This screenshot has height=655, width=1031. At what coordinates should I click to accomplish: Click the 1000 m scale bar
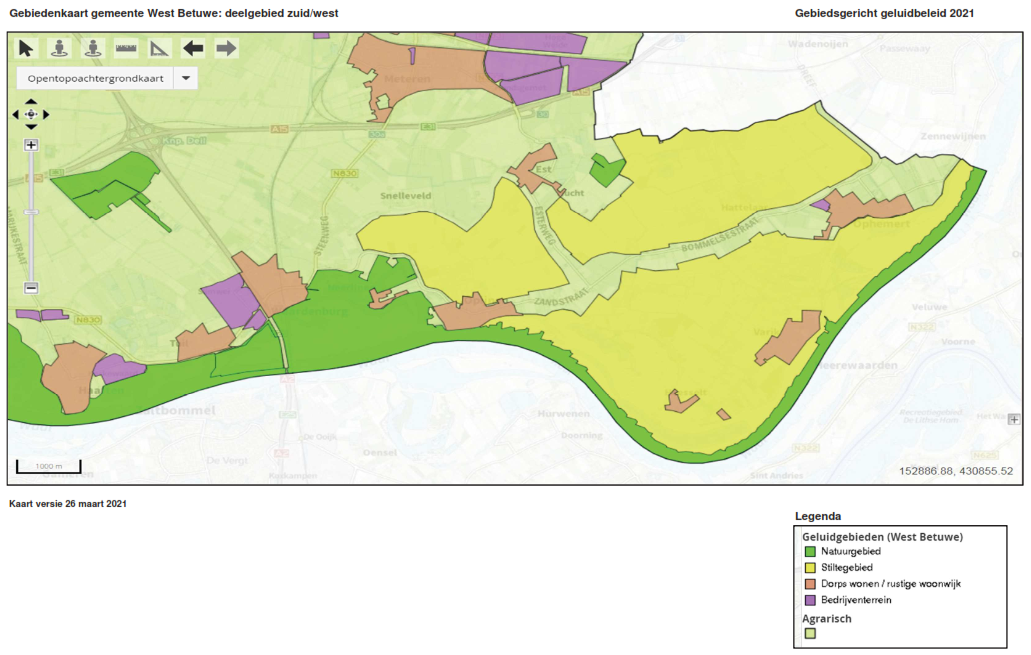pos(48,468)
